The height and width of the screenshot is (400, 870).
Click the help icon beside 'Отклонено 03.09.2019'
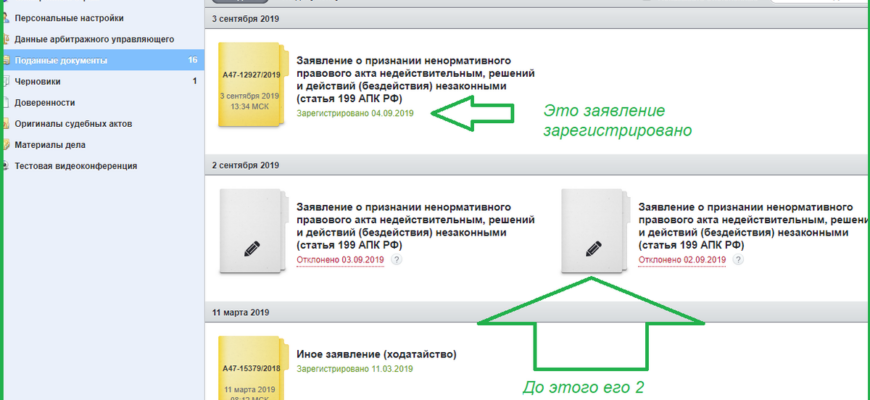(396, 260)
